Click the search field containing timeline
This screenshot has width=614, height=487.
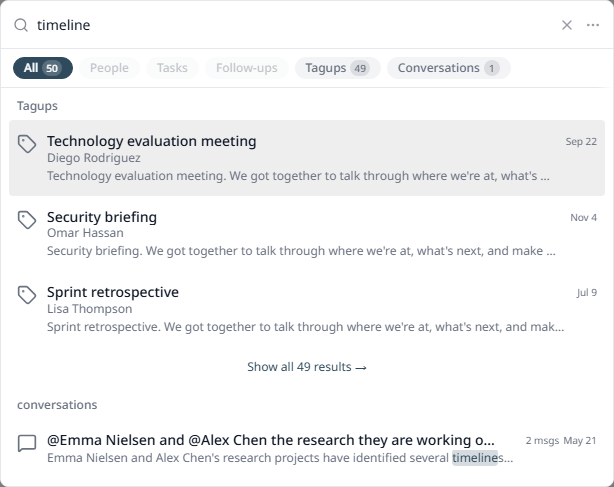point(294,25)
